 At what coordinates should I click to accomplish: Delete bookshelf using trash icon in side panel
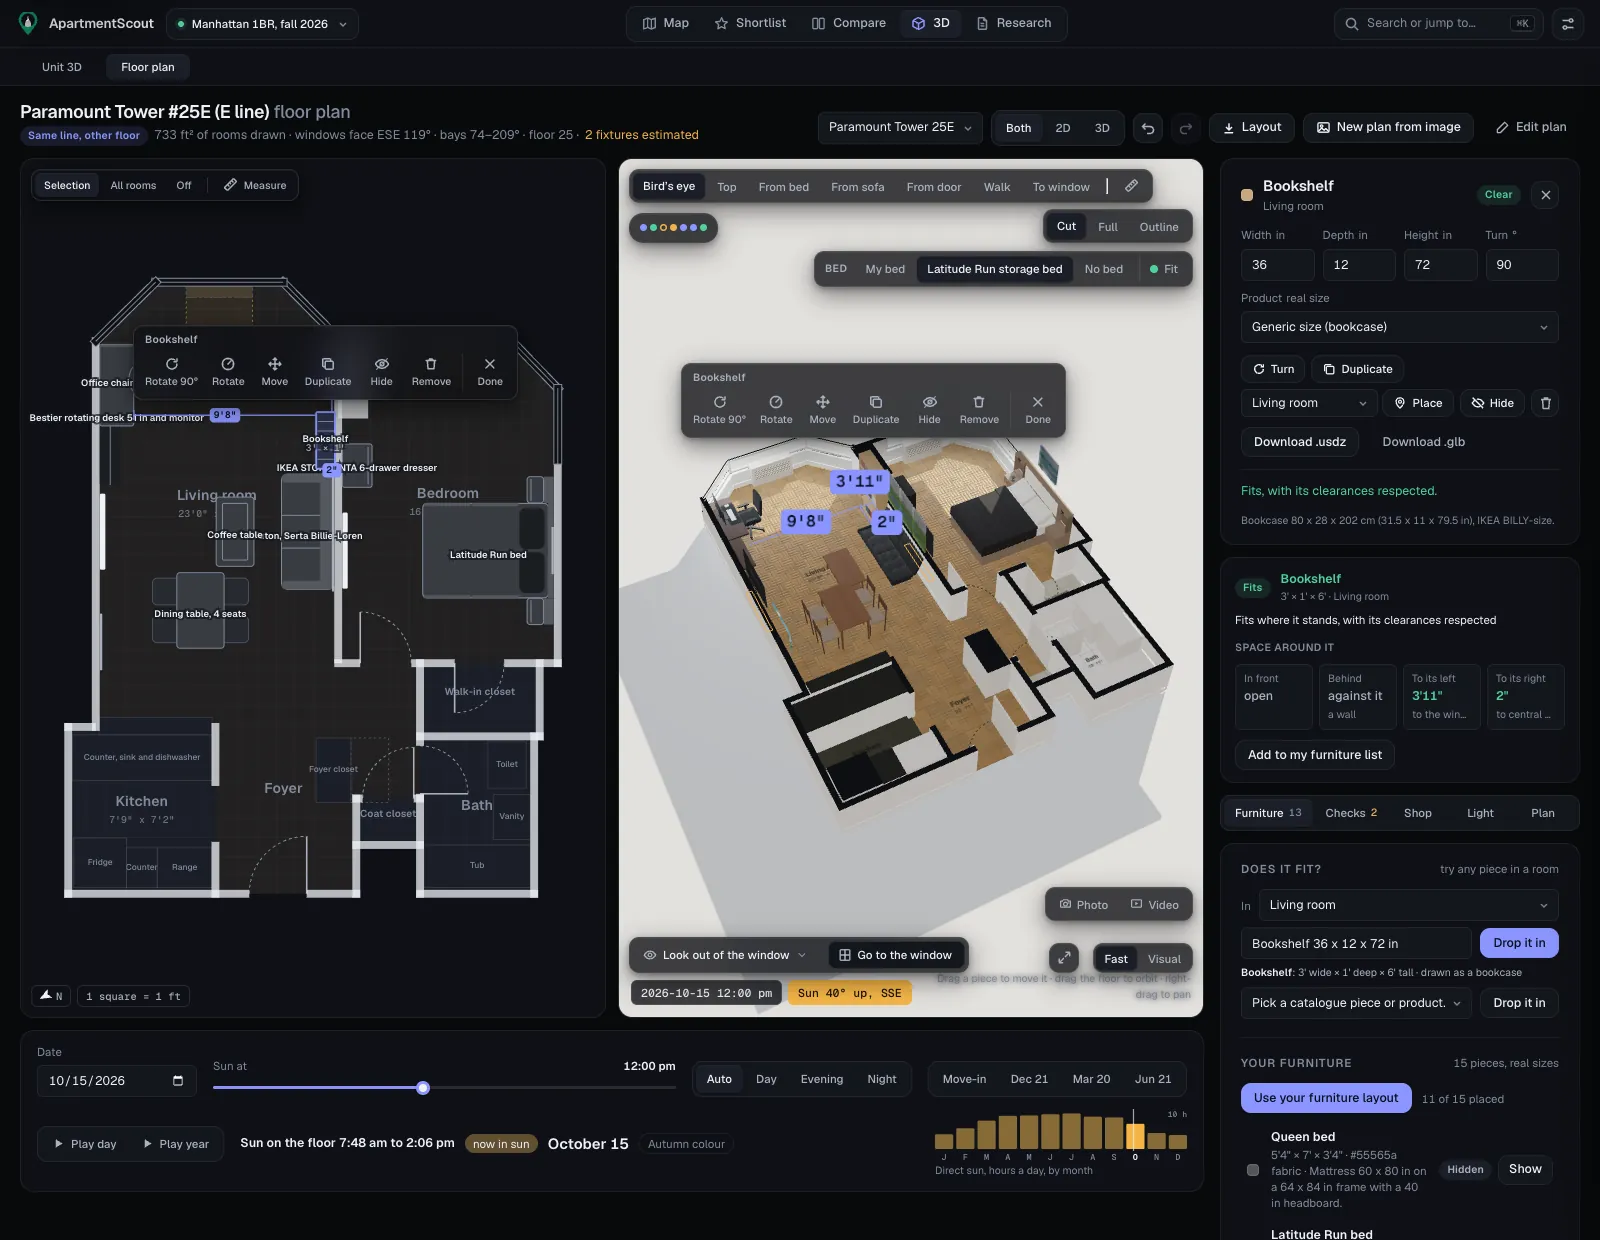point(1546,403)
